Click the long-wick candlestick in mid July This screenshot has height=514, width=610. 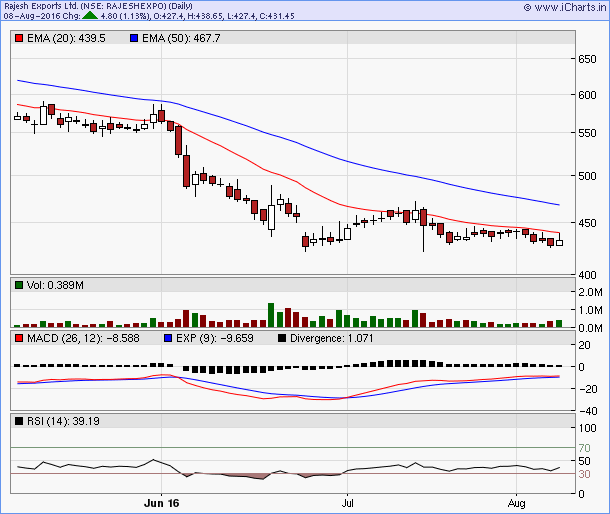[x=423, y=230]
